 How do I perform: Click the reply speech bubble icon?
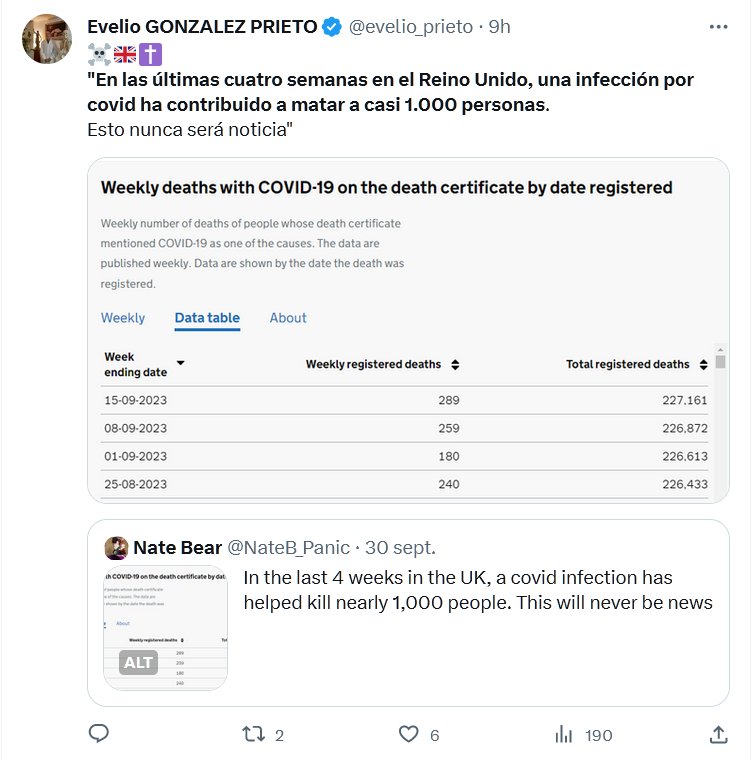(98, 734)
